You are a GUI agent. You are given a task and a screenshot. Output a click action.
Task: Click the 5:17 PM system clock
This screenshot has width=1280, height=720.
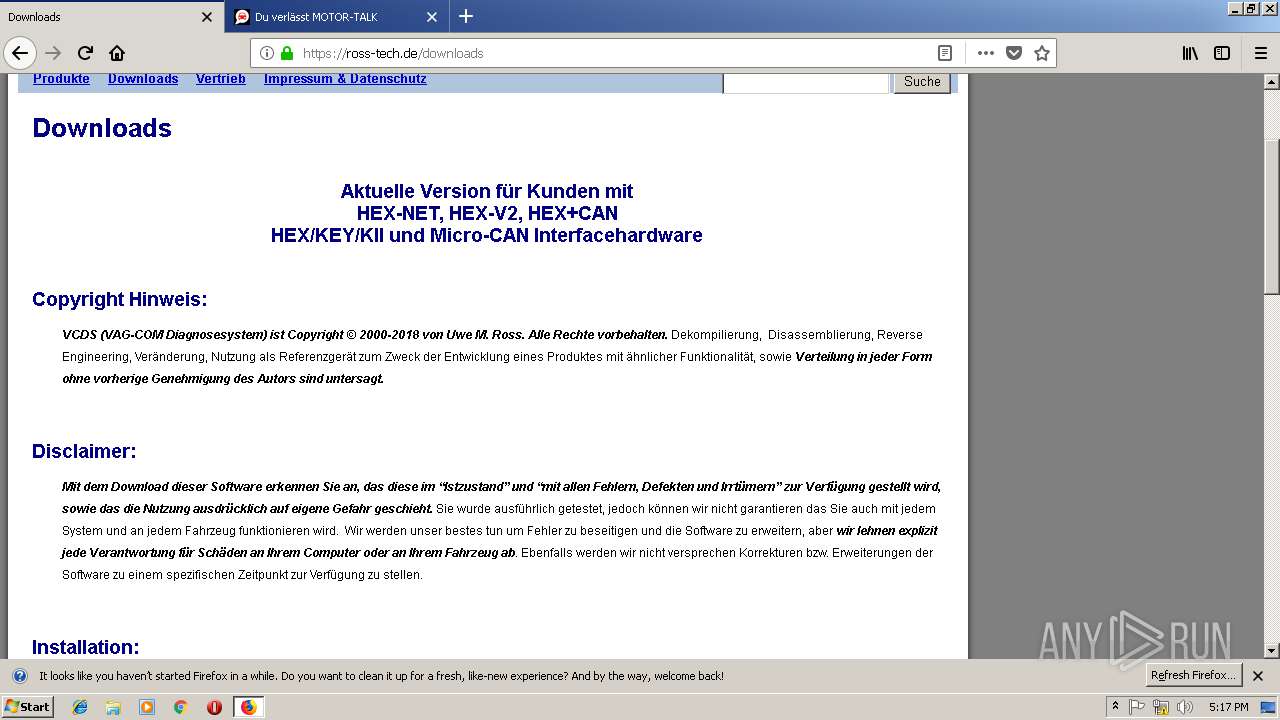[1229, 707]
